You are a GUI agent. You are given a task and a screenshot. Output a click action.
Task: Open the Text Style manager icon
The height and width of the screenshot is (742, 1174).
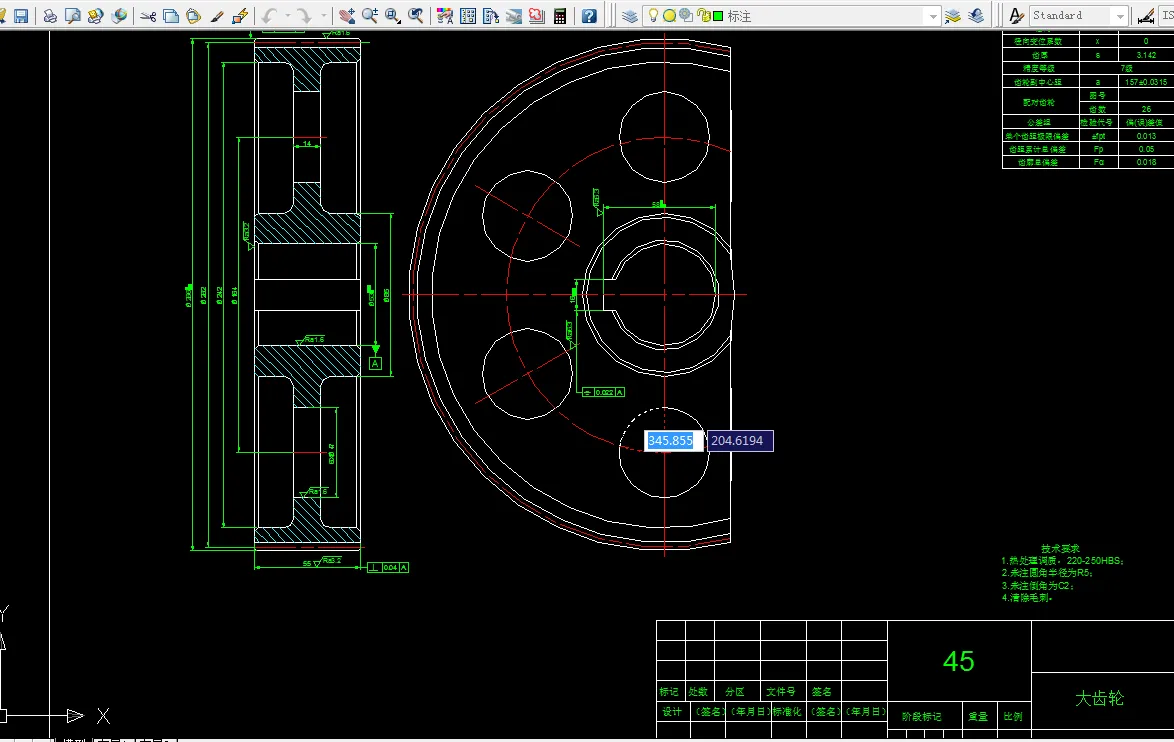pyautogui.click(x=1016, y=16)
